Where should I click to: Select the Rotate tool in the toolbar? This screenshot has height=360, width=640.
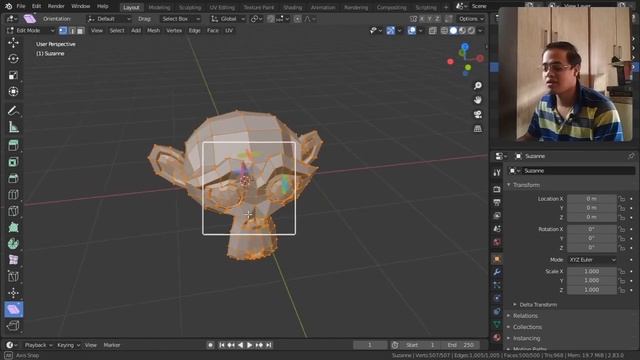coord(13,59)
